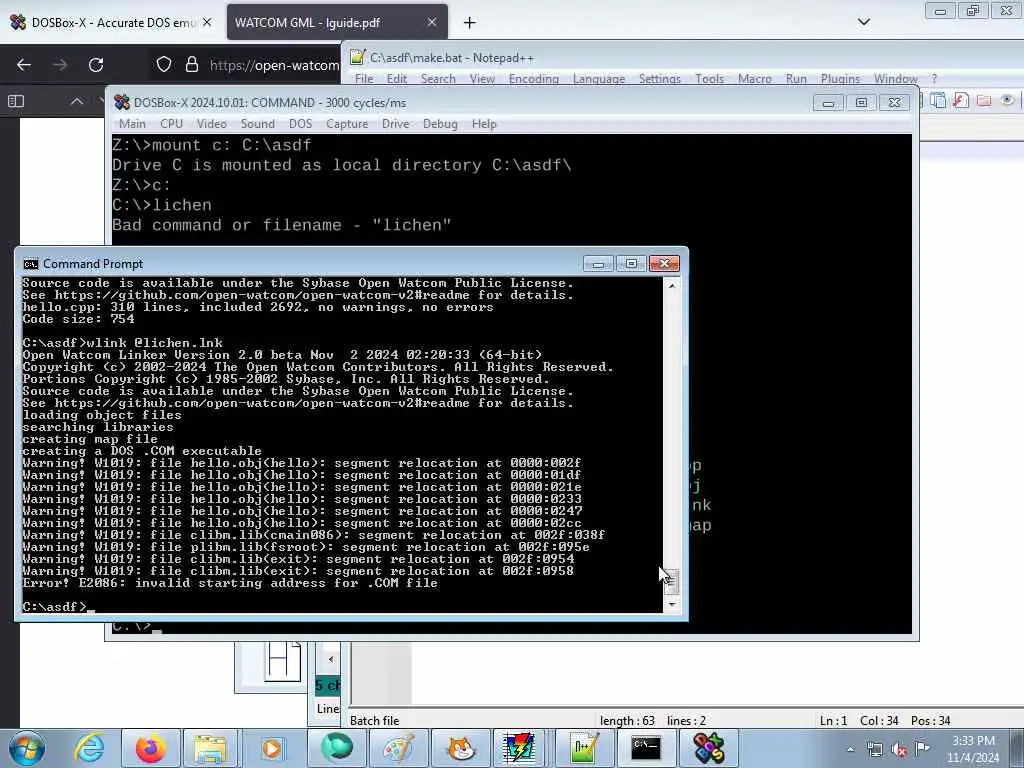This screenshot has width=1024, height=768.
Task: Open Notepad++ Language menu
Action: [x=599, y=79]
